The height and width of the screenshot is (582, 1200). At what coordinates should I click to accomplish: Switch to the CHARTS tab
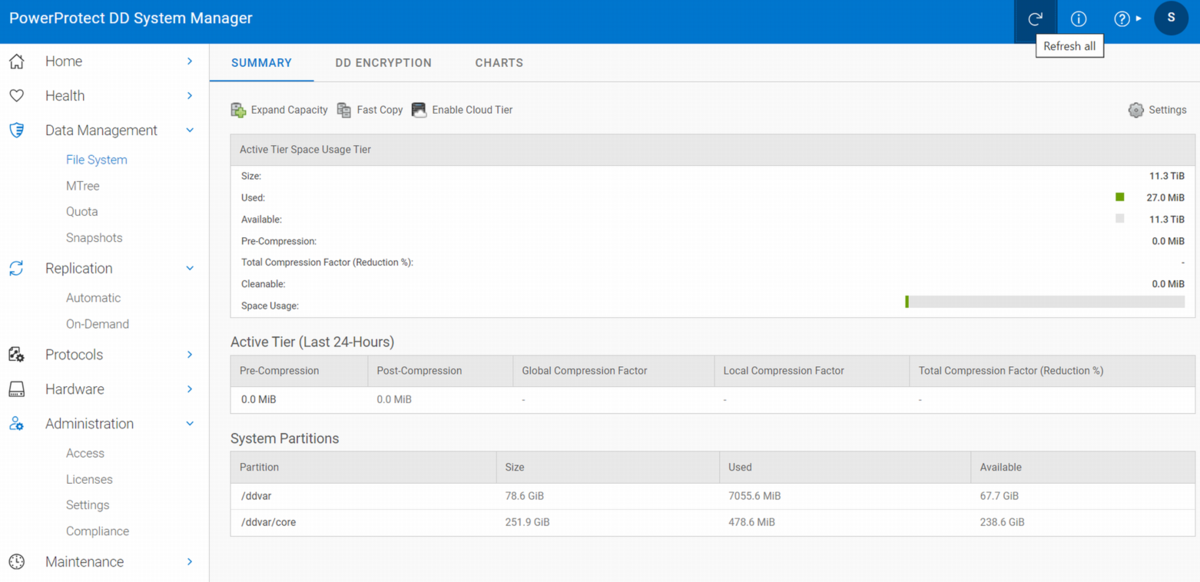click(499, 62)
